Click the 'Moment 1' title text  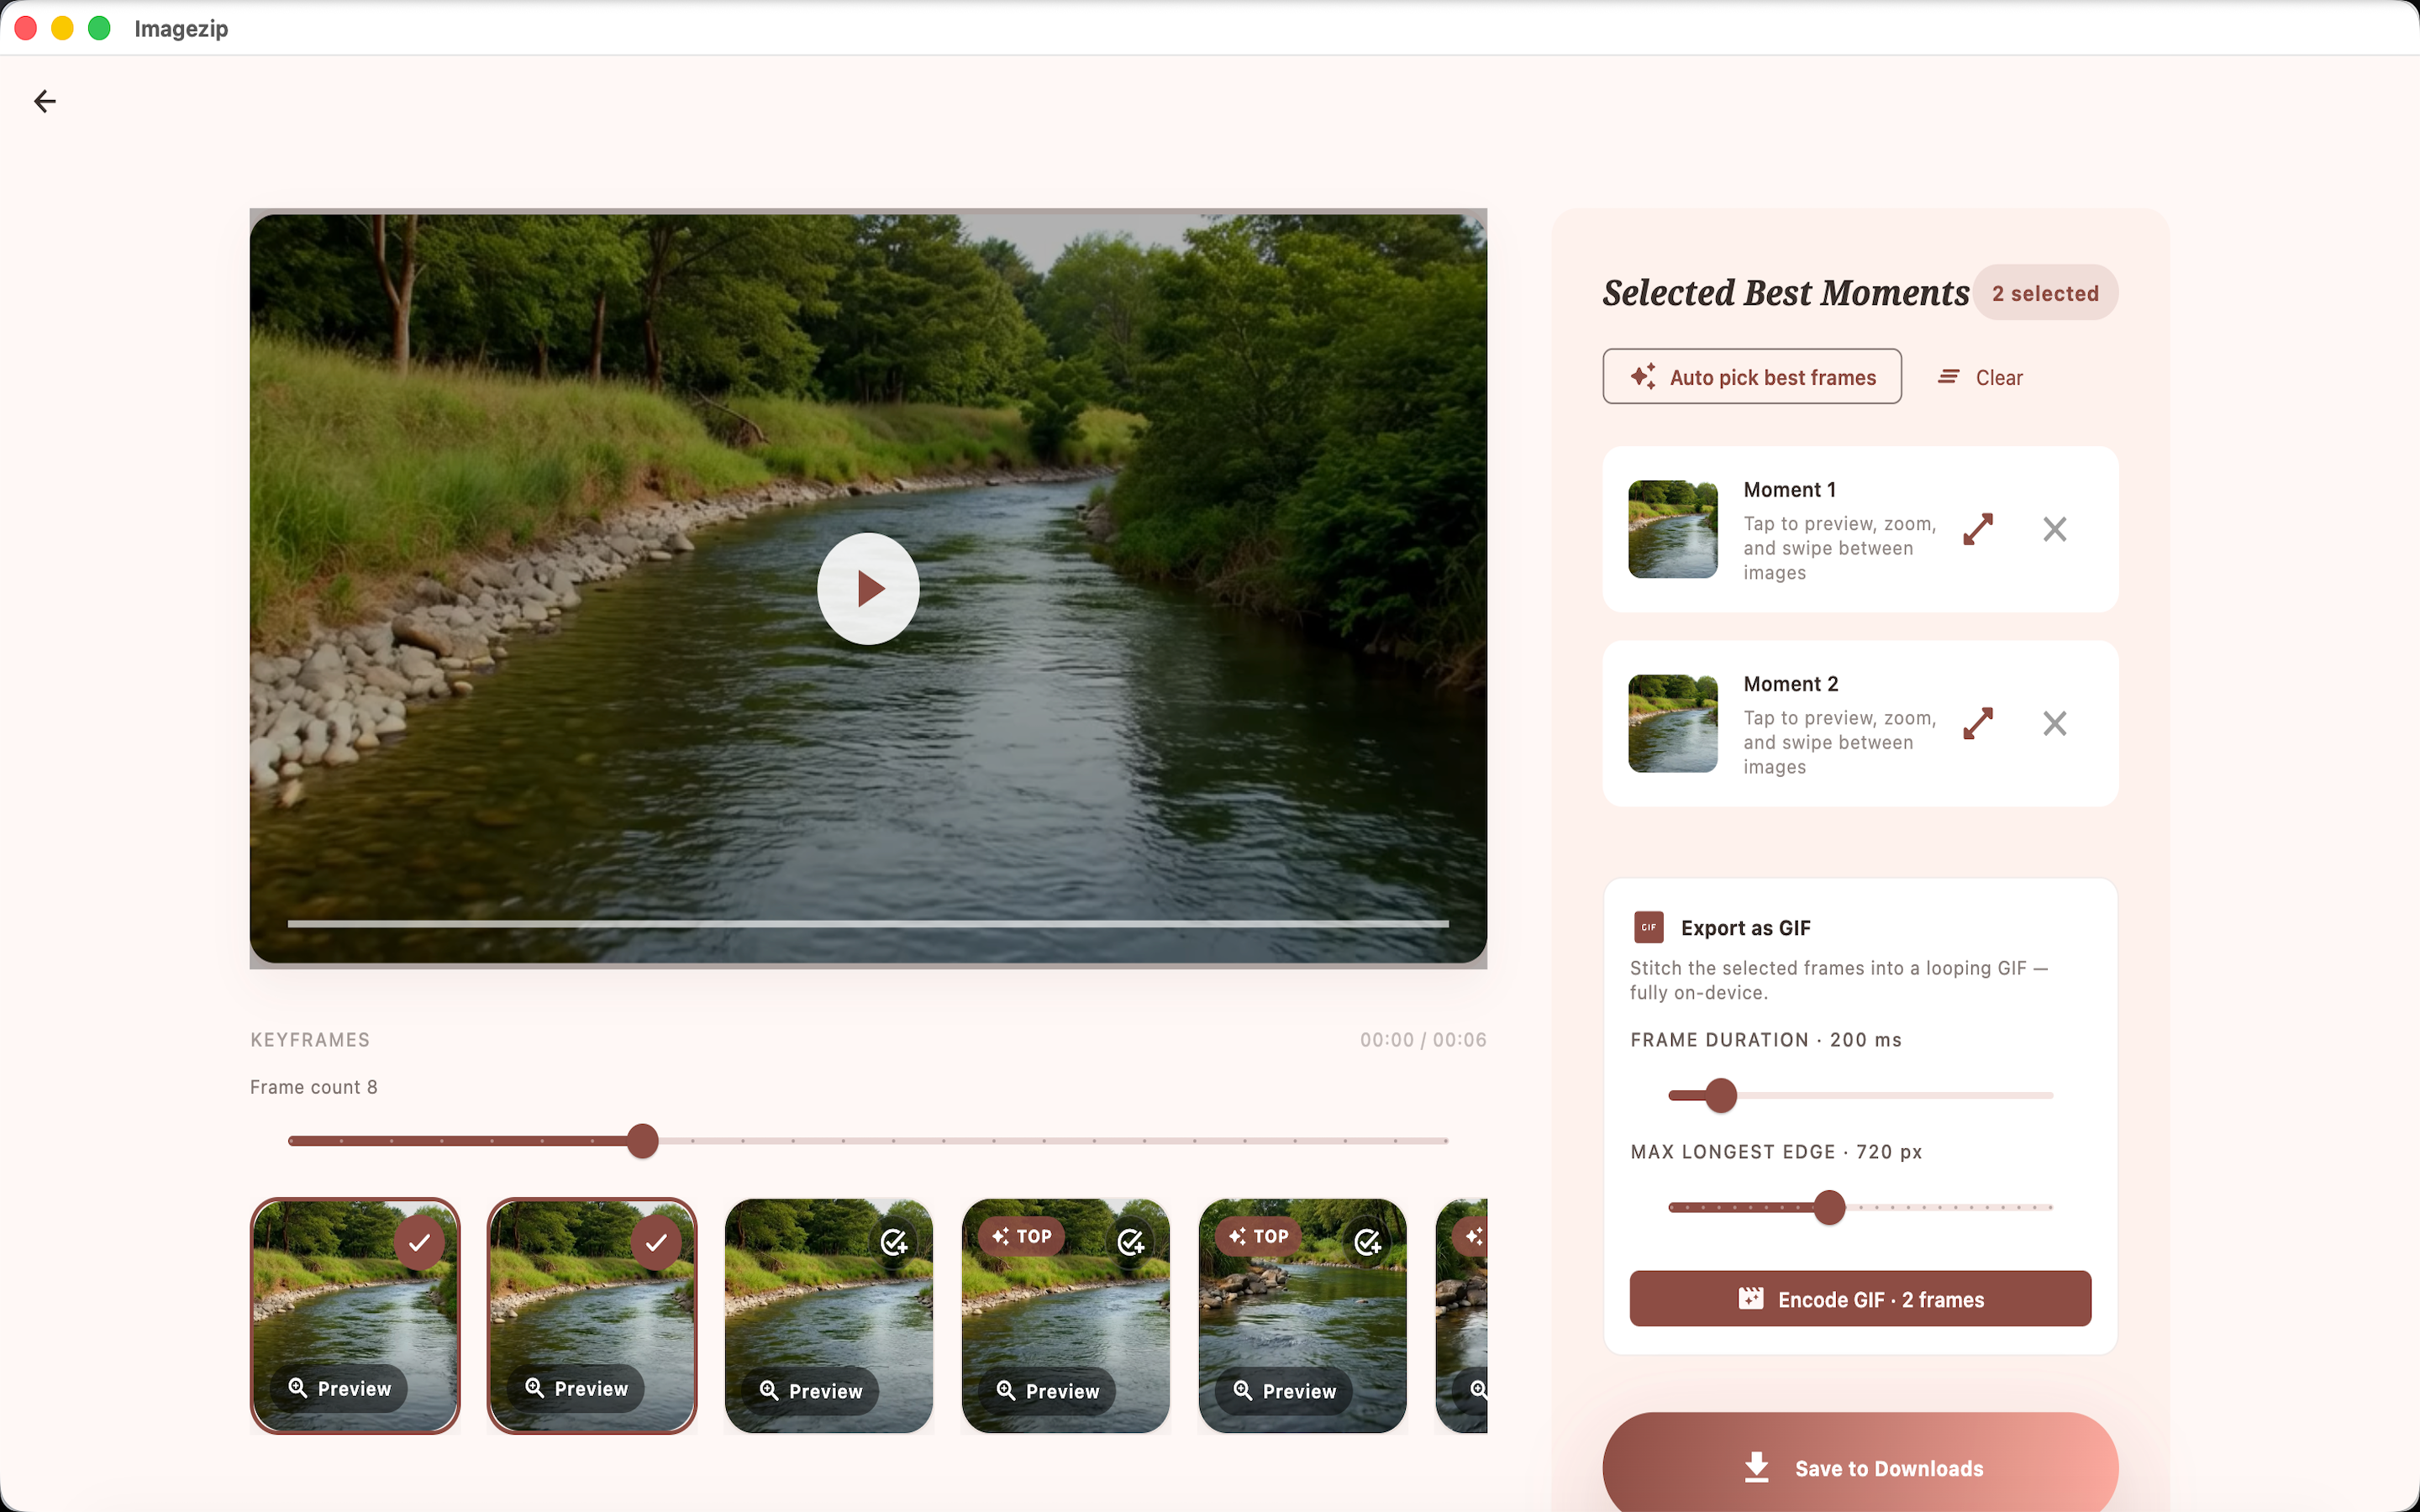click(1789, 490)
